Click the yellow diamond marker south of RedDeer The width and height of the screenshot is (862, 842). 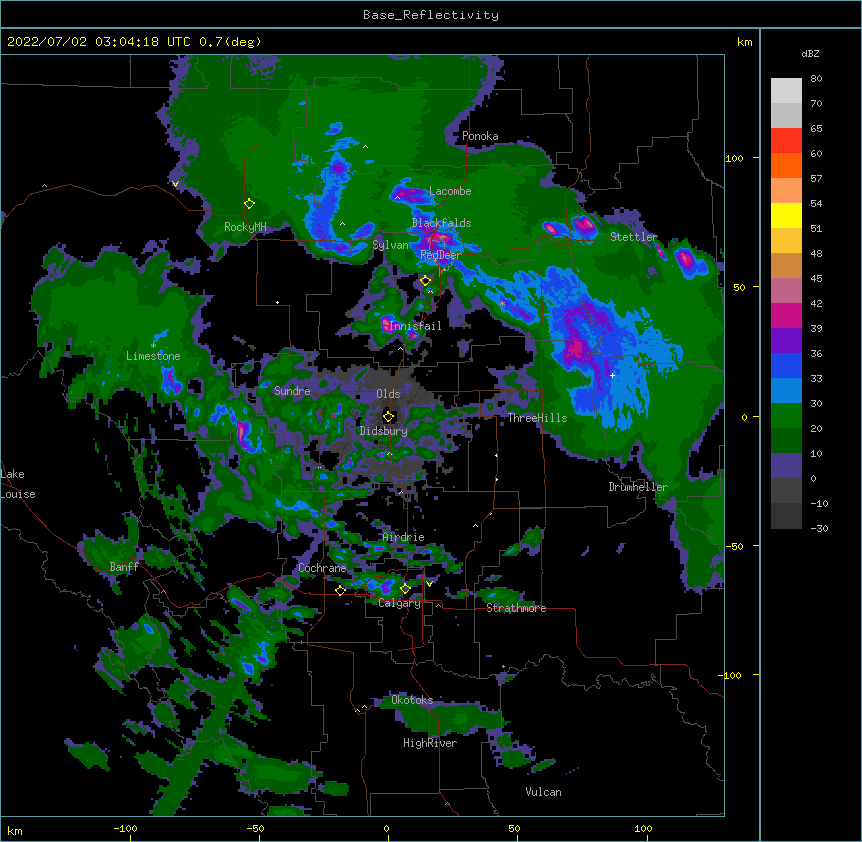(x=425, y=281)
